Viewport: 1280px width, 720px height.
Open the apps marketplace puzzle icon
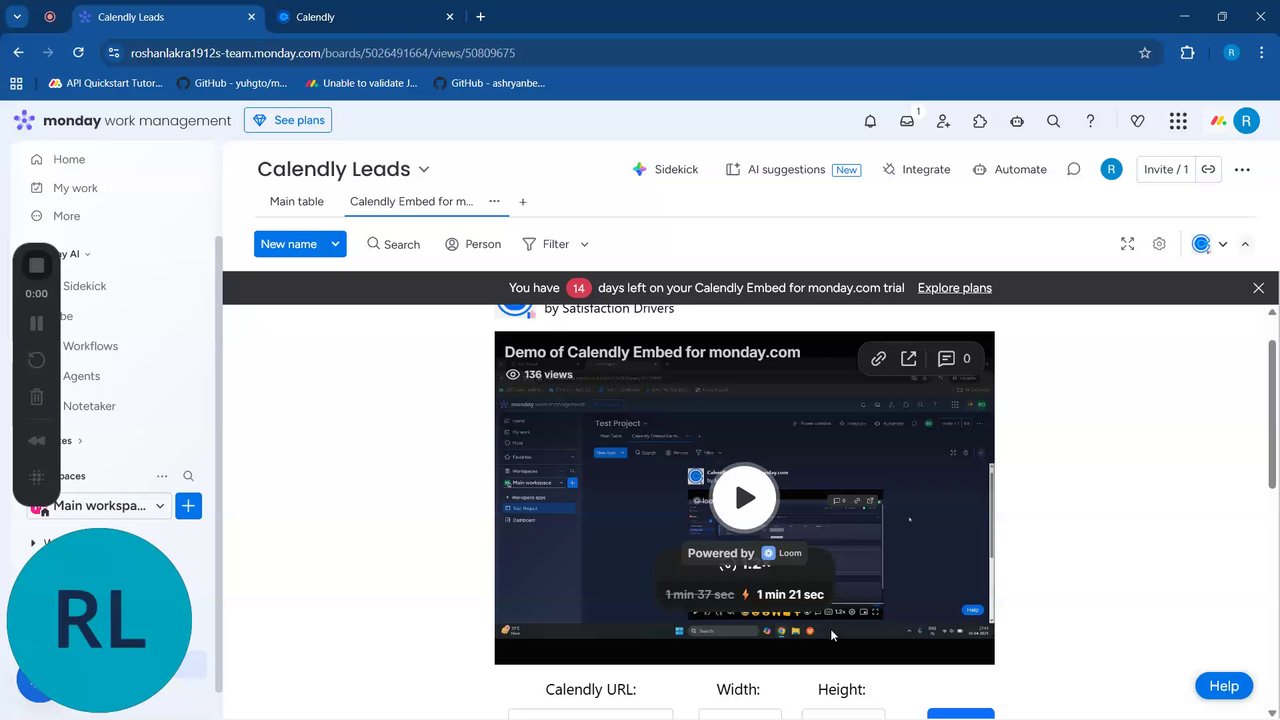pos(980,121)
